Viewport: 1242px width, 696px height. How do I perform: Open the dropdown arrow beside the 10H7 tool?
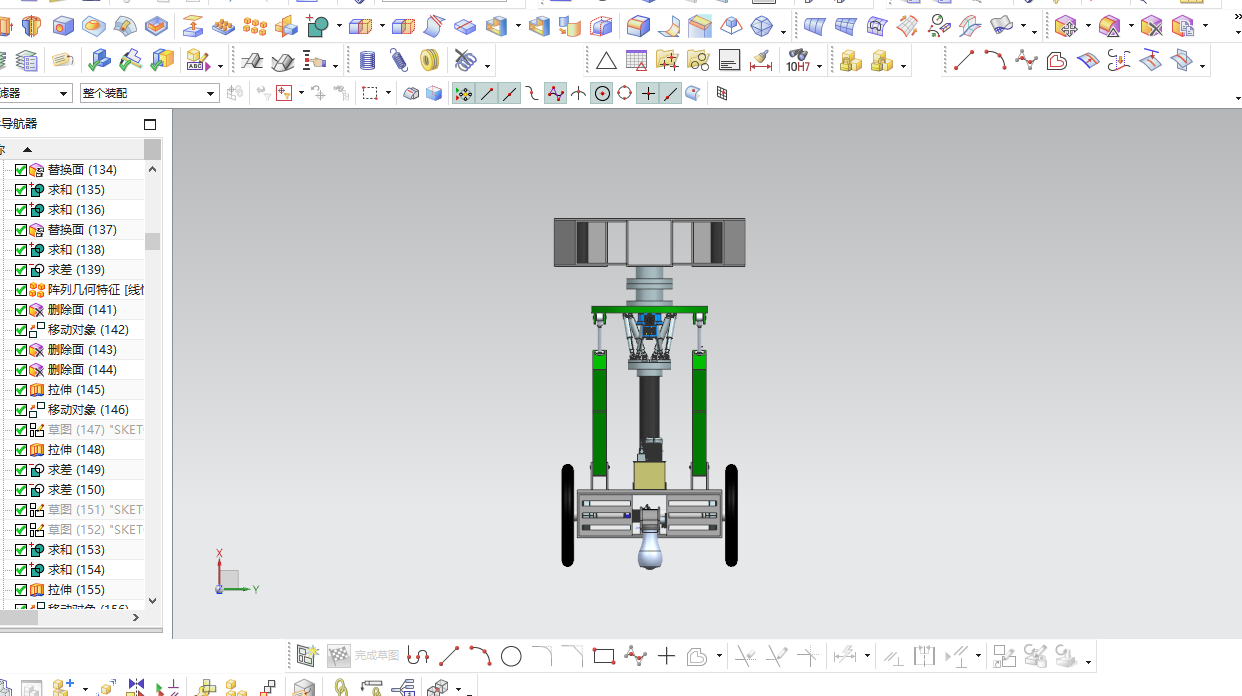click(x=820, y=67)
